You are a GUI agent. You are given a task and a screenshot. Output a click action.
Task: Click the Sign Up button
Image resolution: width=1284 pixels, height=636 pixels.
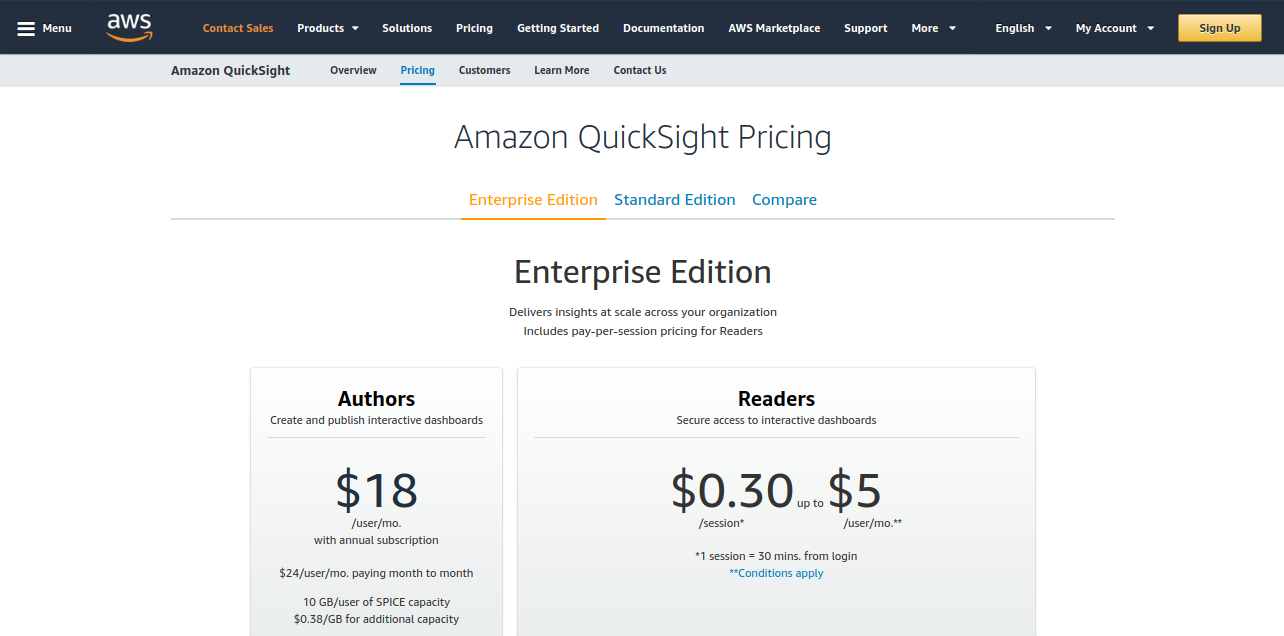(1219, 28)
